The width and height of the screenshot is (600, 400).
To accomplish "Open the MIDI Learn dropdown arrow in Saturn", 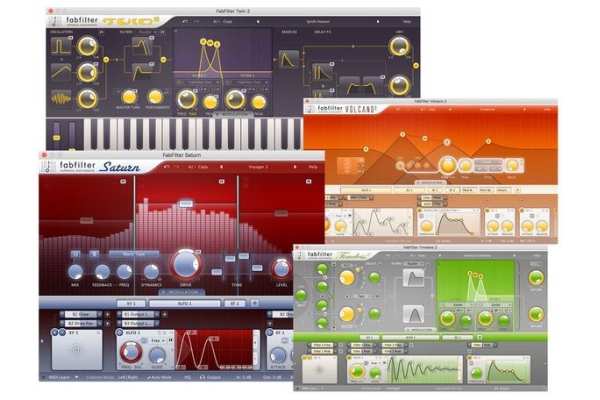I will click(77, 377).
